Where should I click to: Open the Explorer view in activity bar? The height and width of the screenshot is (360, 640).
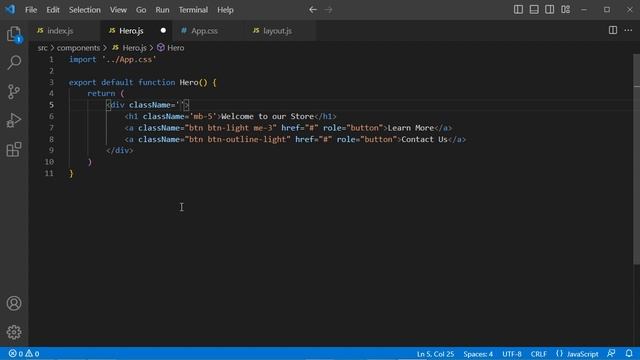pyautogui.click(x=14, y=34)
